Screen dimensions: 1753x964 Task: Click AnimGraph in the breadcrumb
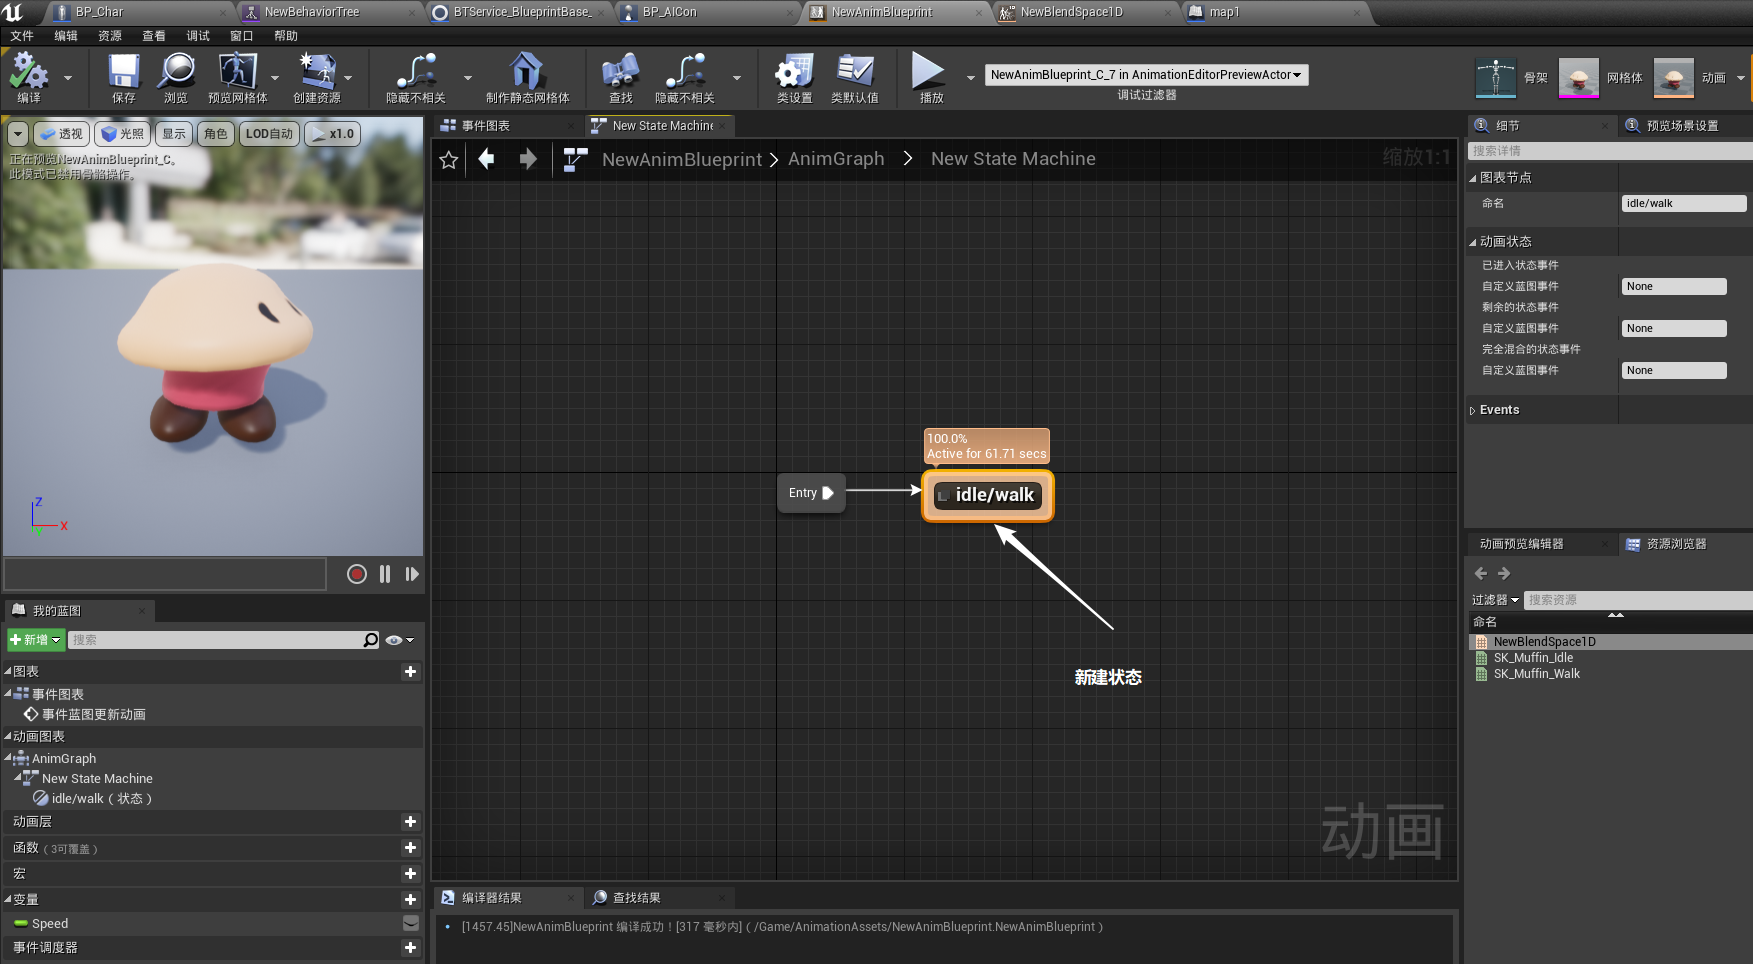point(836,159)
